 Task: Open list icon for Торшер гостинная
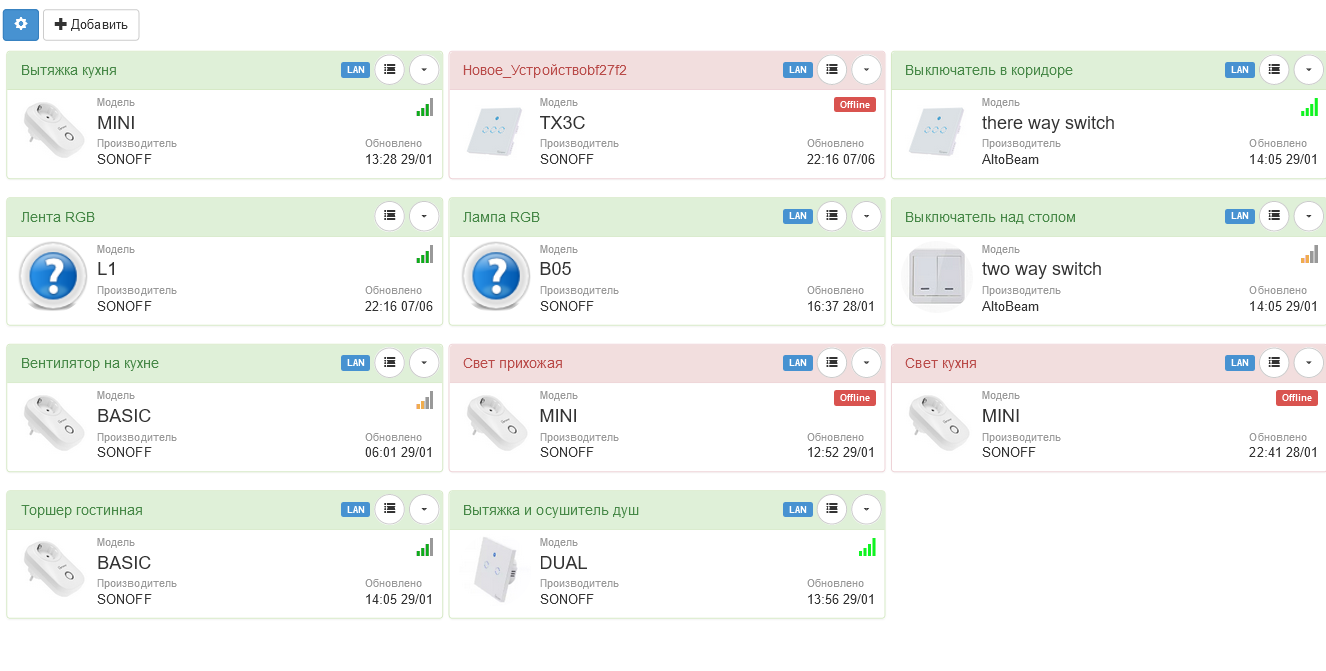[x=390, y=509]
